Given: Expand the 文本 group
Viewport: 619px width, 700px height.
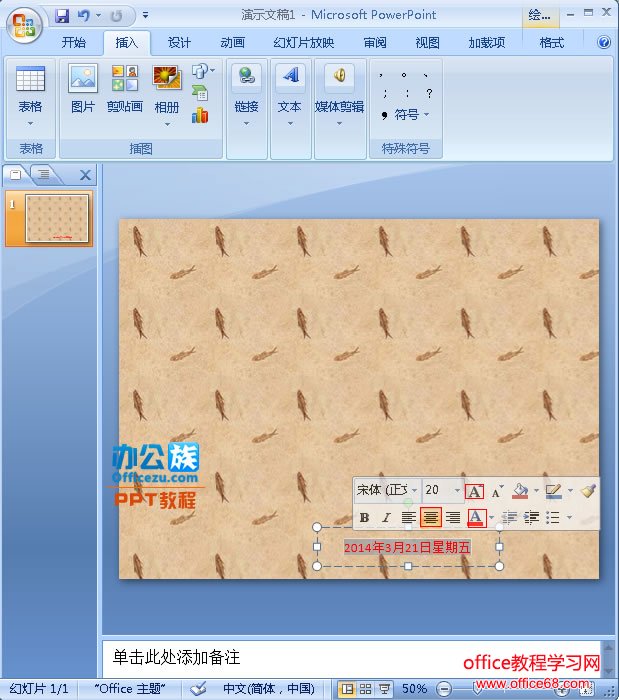Looking at the screenshot, I should (290, 96).
